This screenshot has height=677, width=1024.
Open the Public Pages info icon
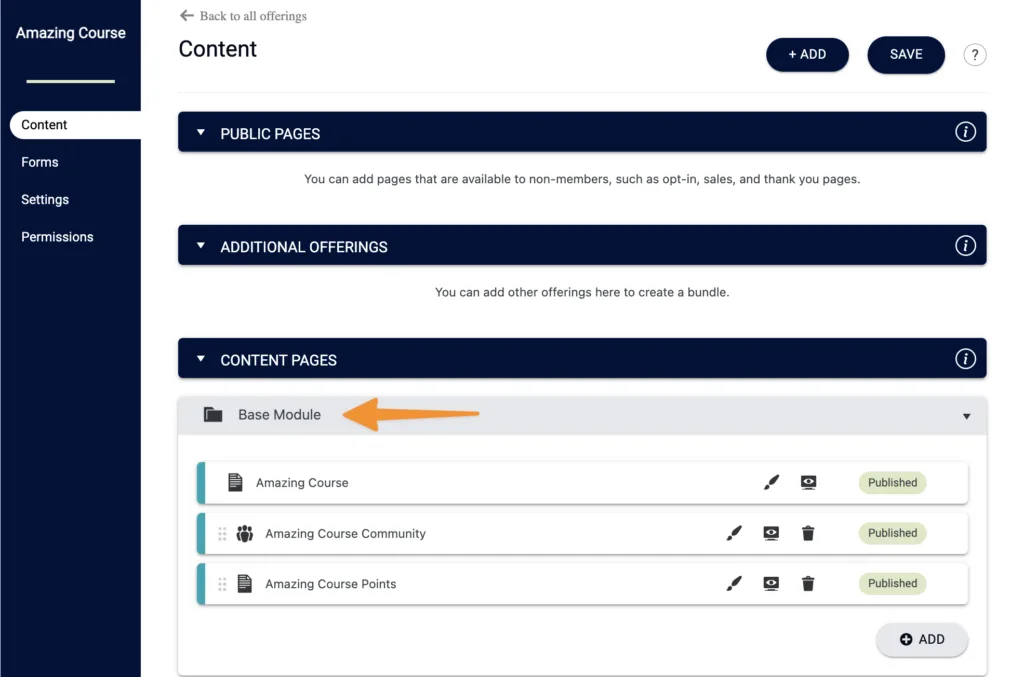click(965, 132)
